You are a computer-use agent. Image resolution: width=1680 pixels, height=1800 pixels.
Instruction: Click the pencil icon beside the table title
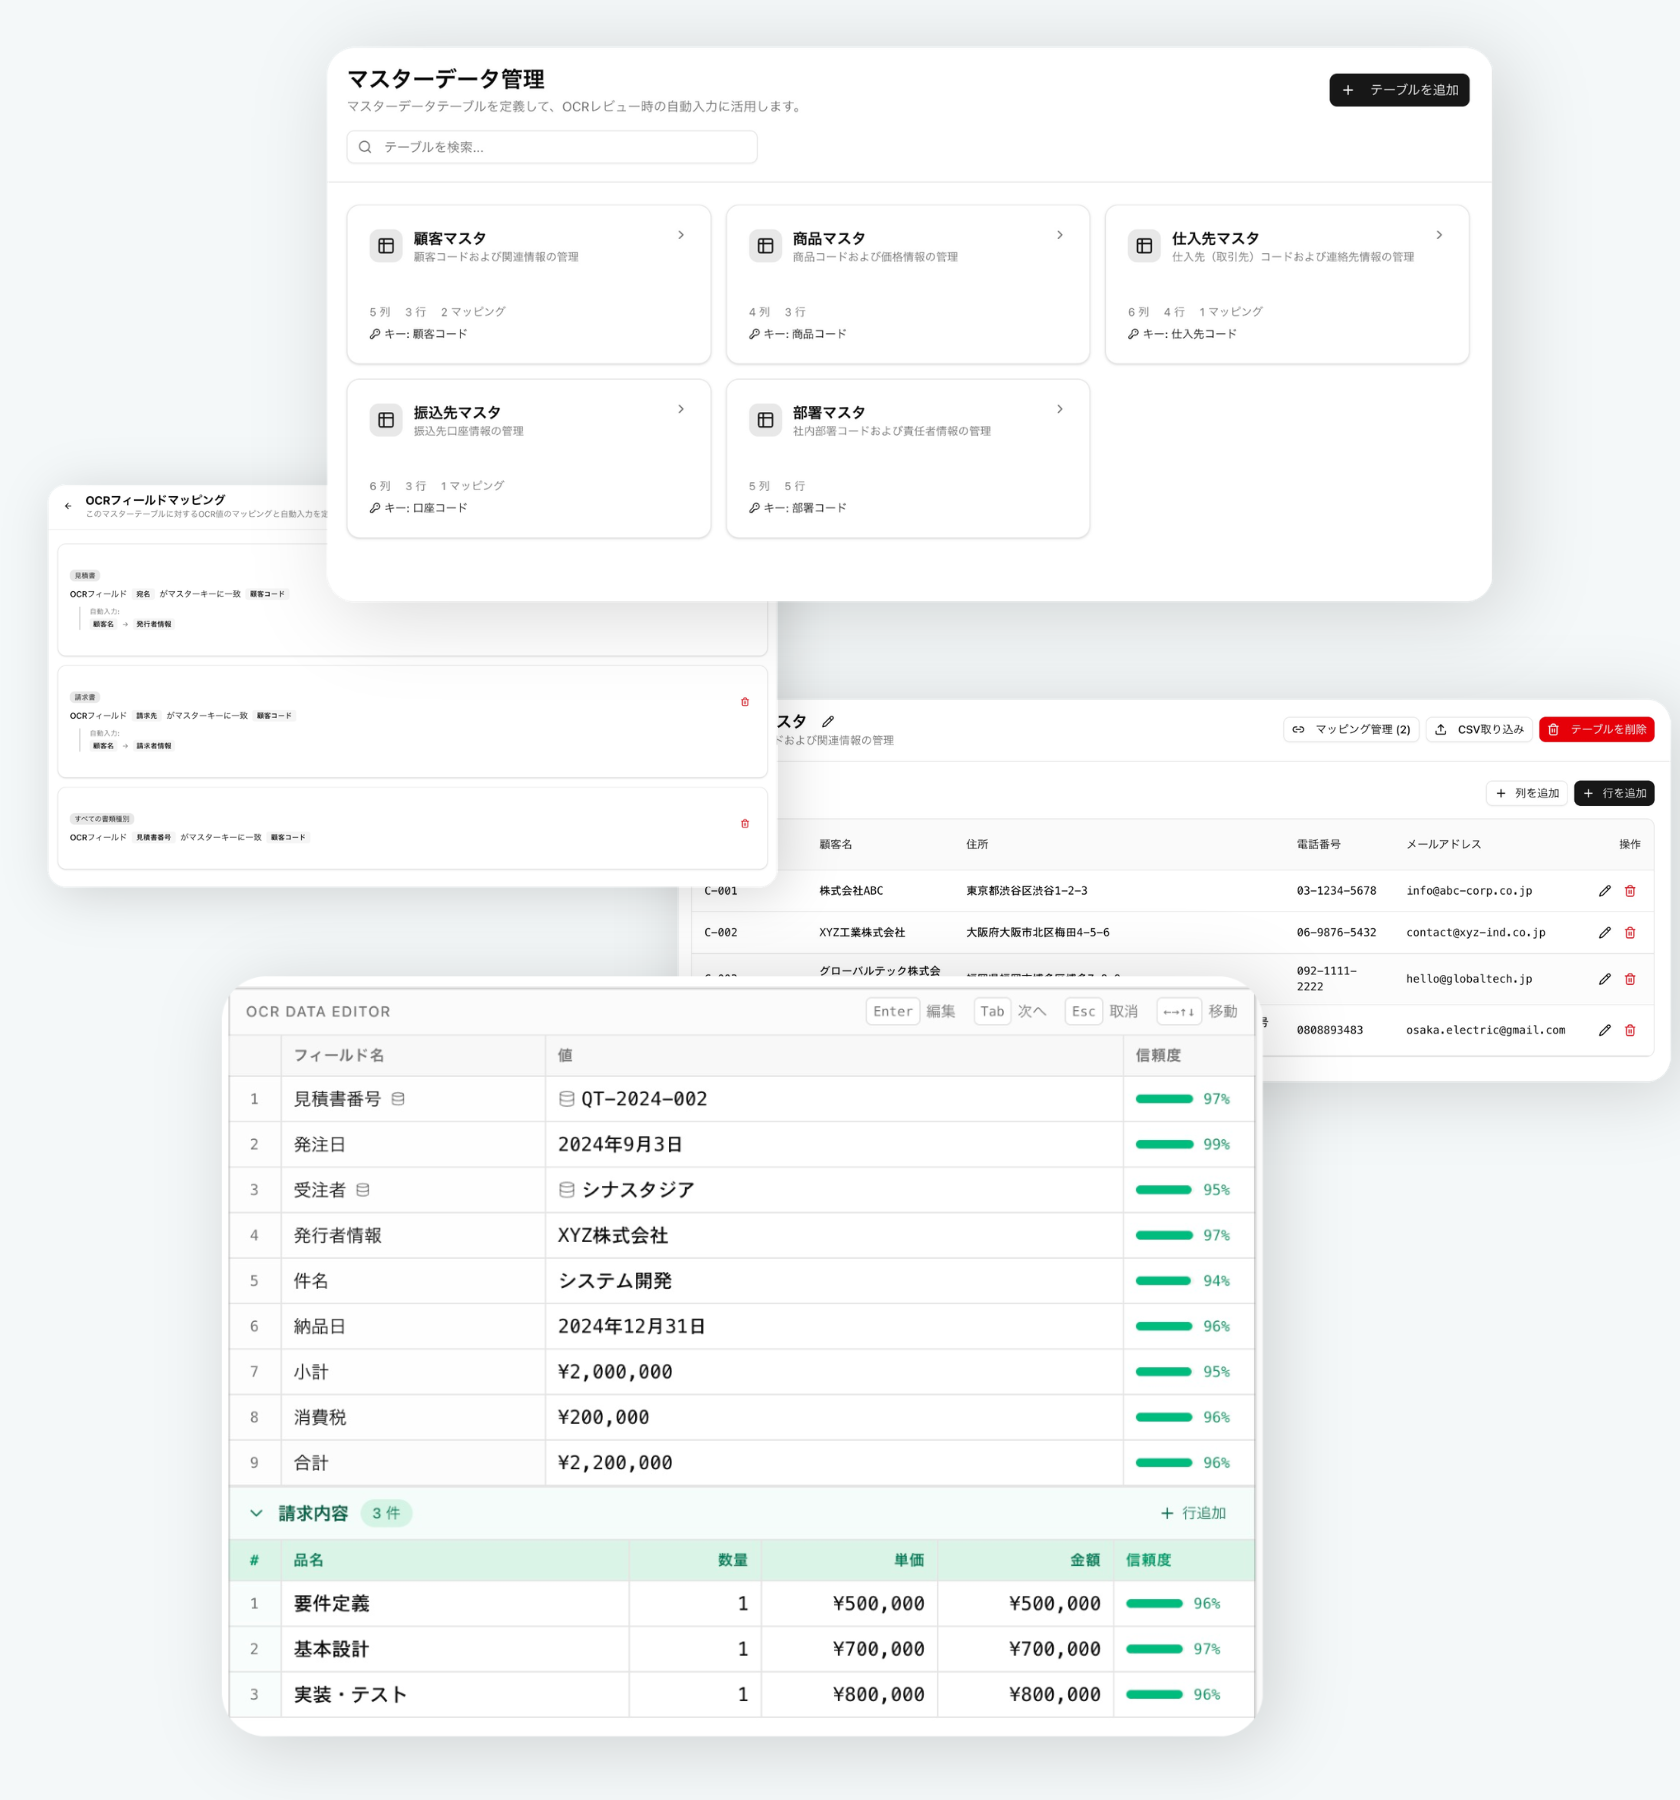tap(828, 721)
